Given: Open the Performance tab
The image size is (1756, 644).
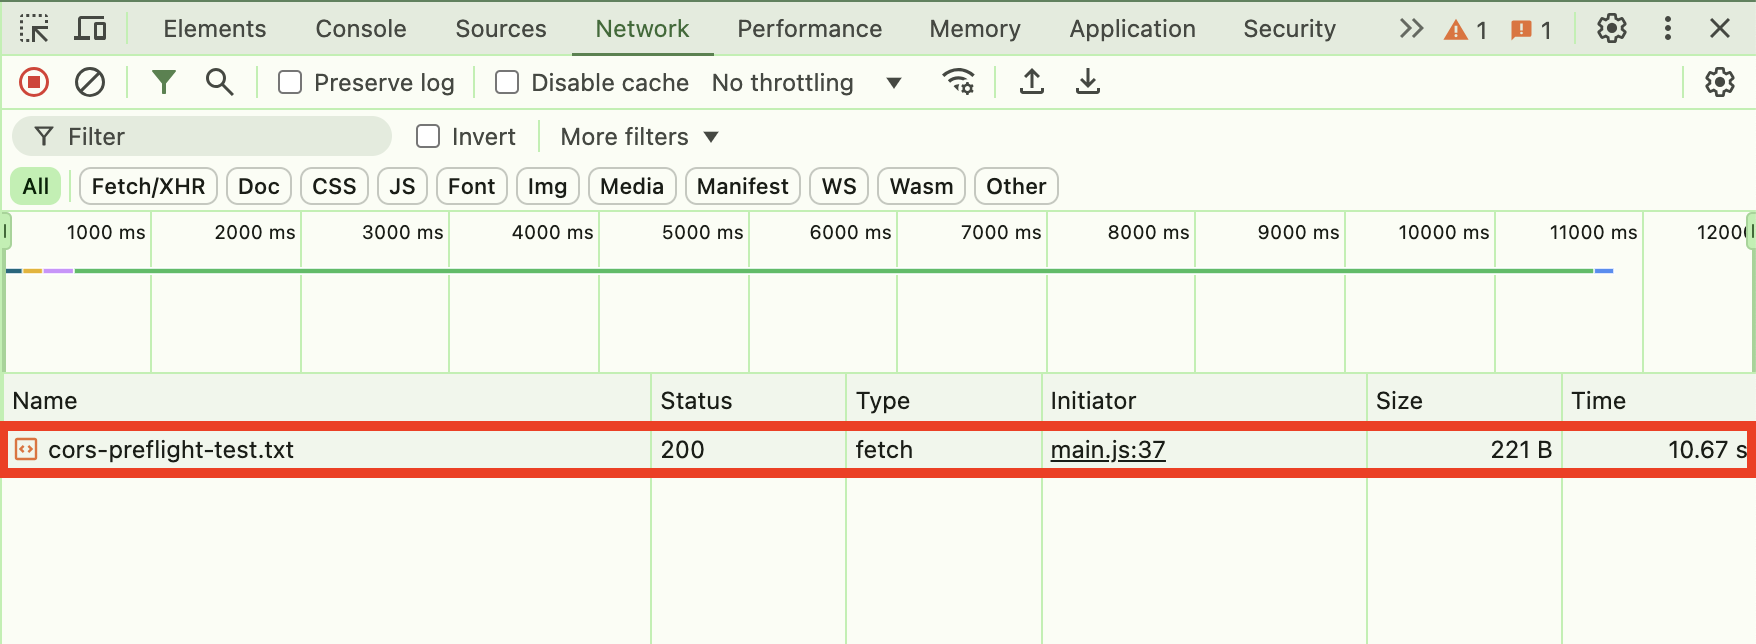Looking at the screenshot, I should [809, 29].
